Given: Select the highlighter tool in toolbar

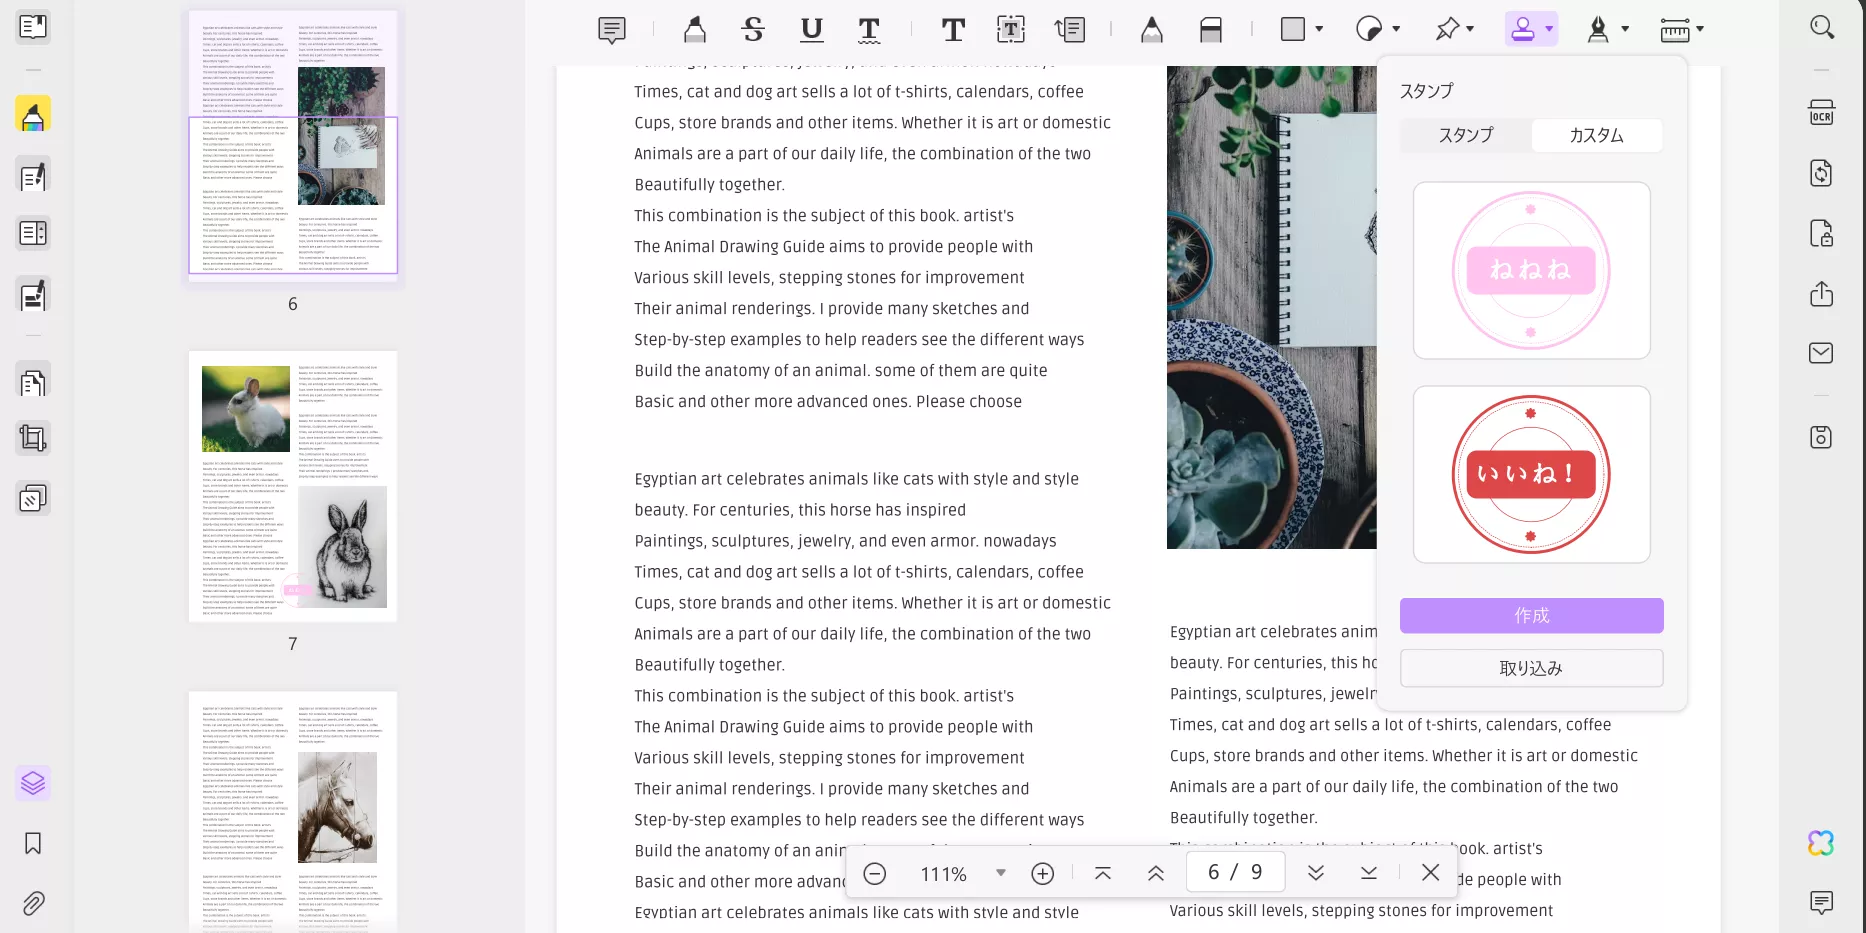Looking at the screenshot, I should coord(694,30).
